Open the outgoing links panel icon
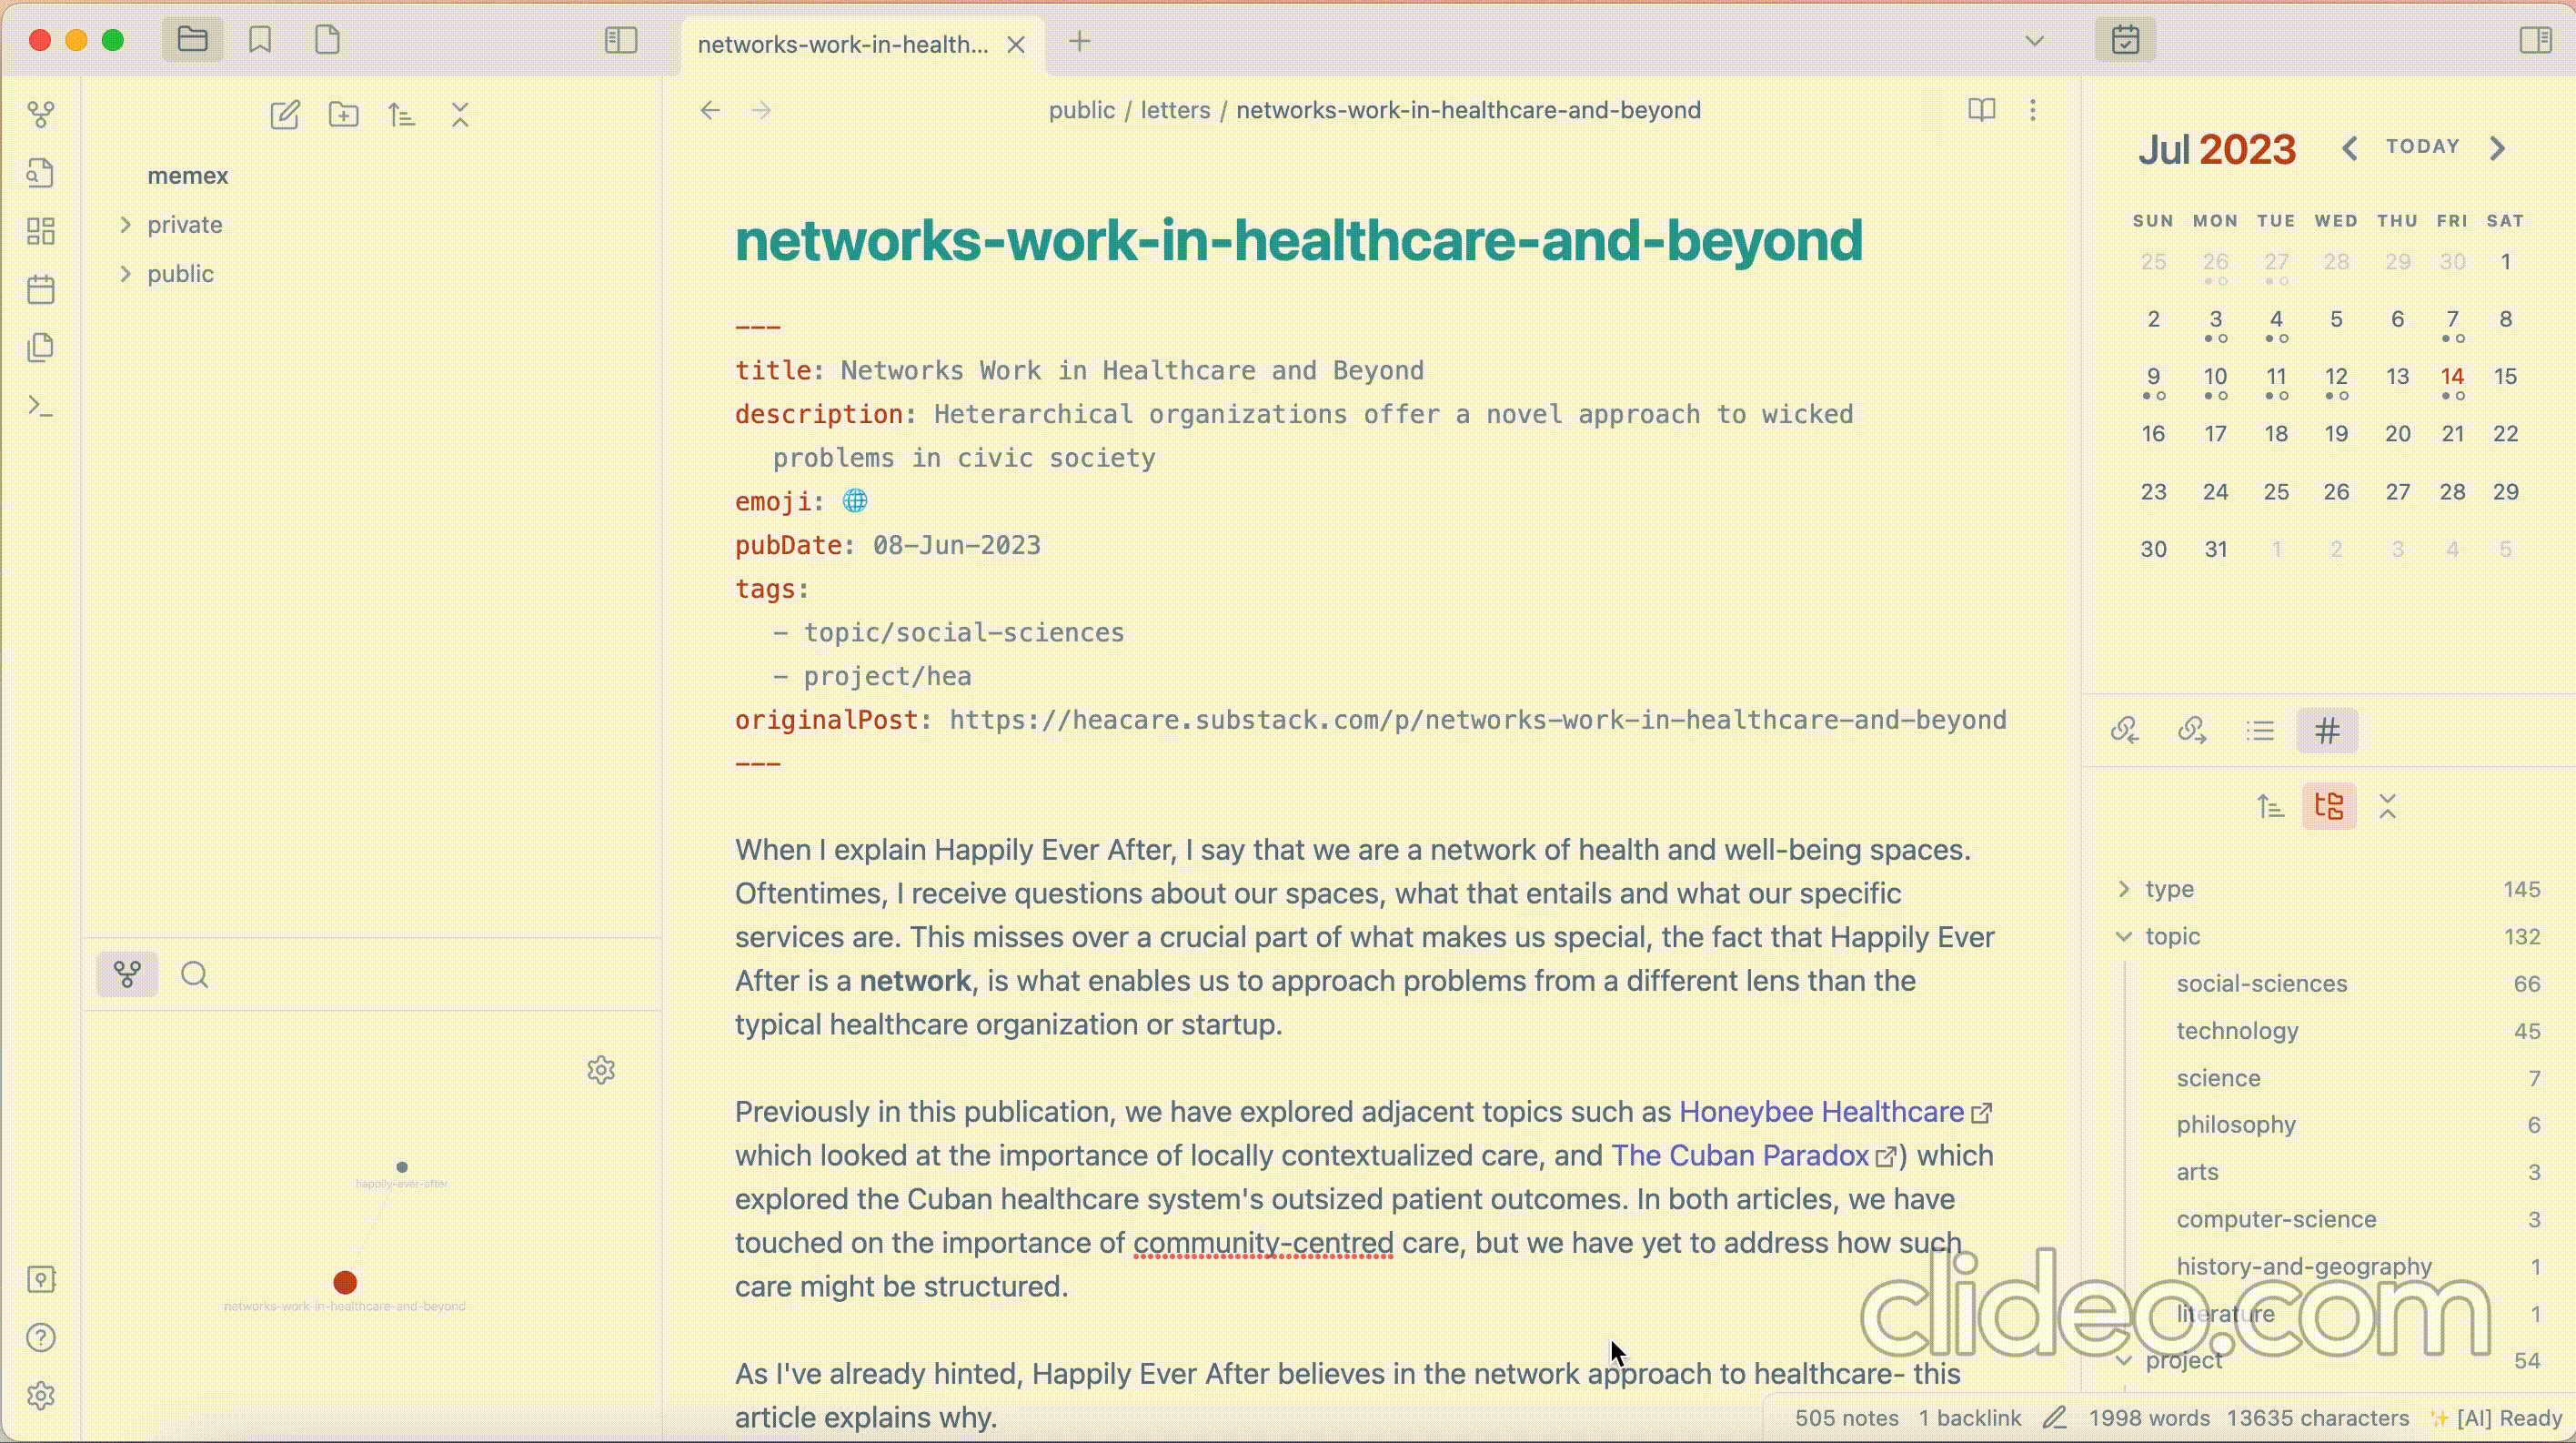Image resolution: width=2576 pixels, height=1443 pixels. [x=2192, y=731]
